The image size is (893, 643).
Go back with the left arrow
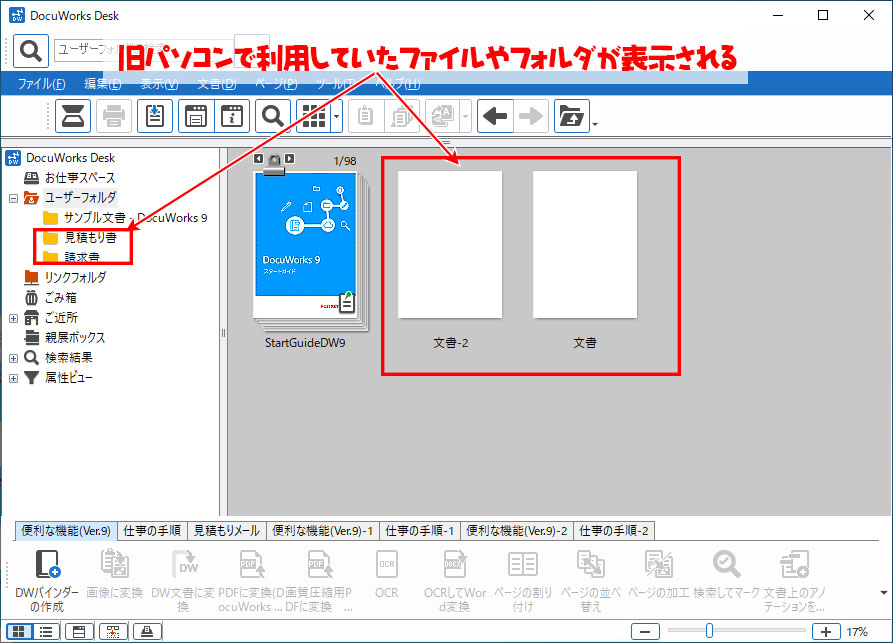[x=495, y=116]
